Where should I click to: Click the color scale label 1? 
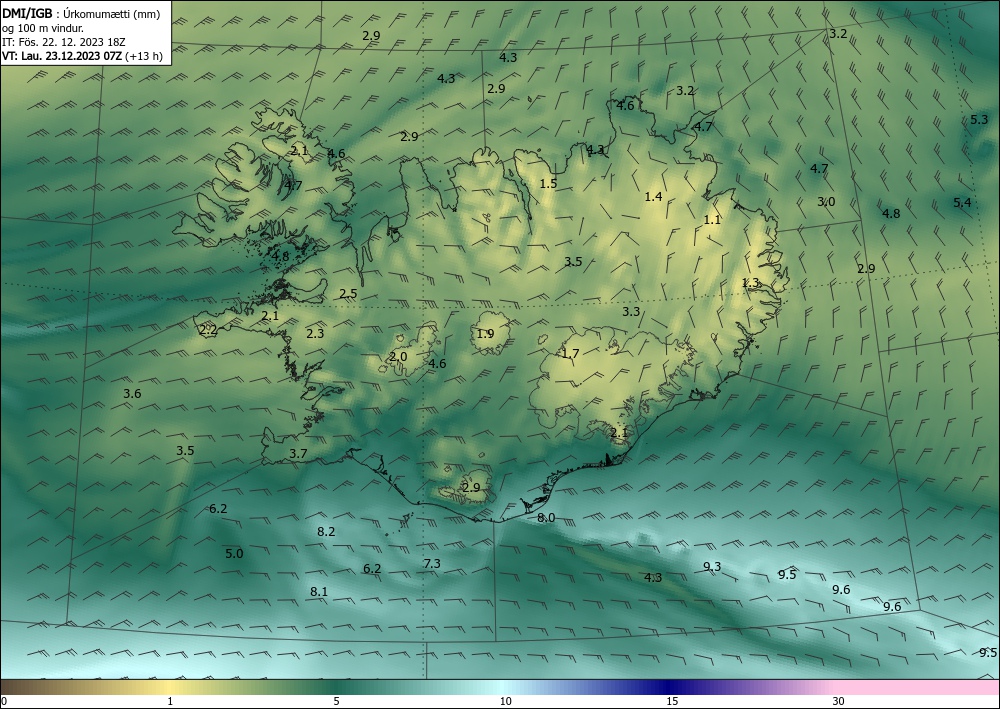click(170, 701)
